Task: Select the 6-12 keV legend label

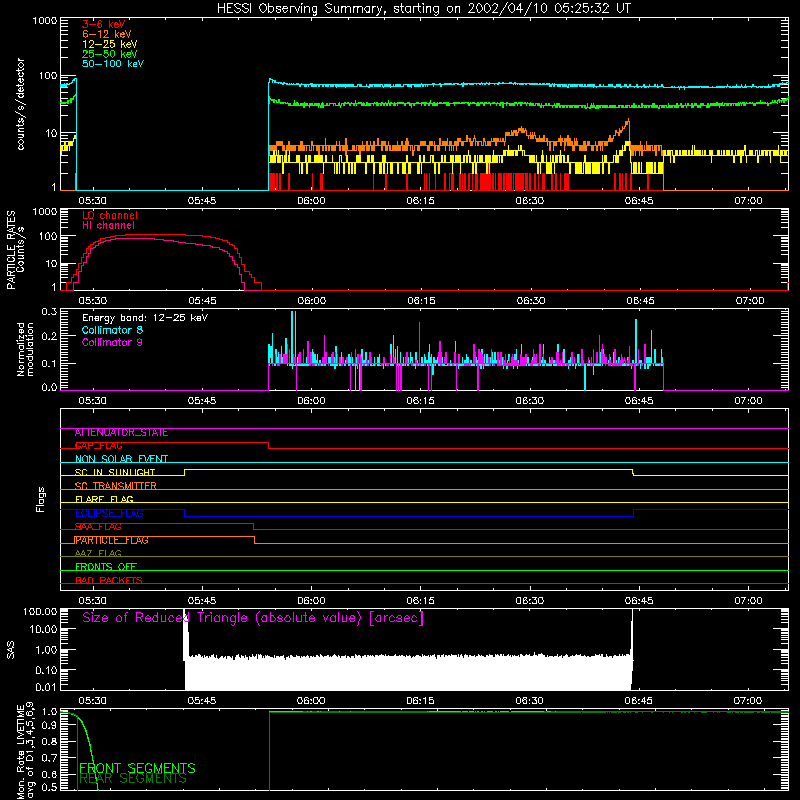Action: 107,34
